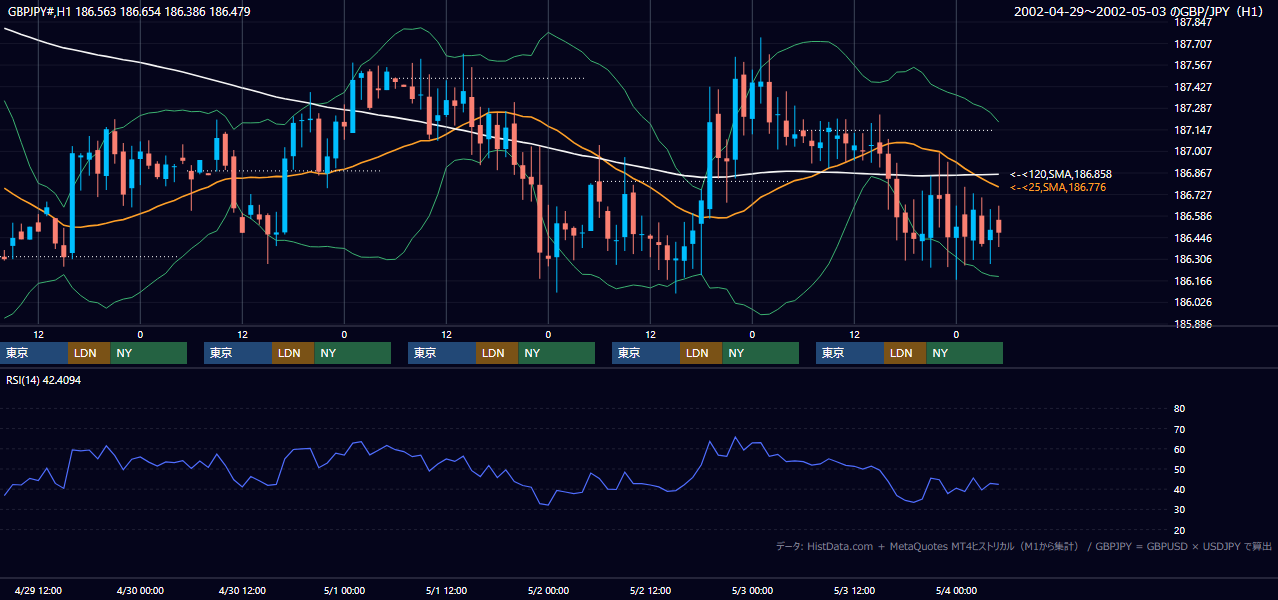This screenshot has height=600, width=1278.
Task: Click the 5/2 00:00 time axis label
Action: [x=549, y=590]
